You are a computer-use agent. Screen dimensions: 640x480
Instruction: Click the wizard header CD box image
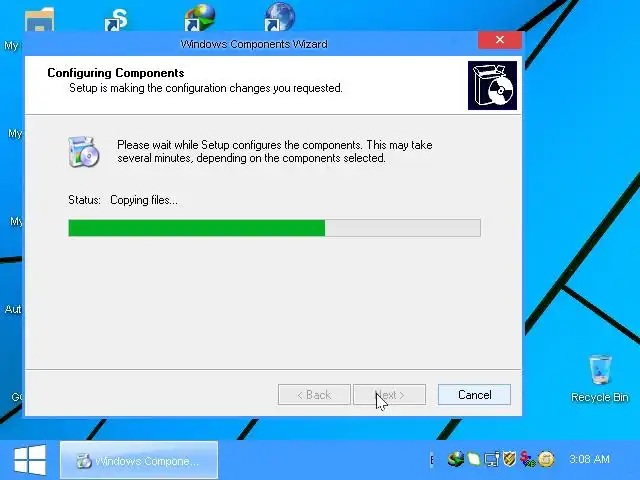coord(492,85)
